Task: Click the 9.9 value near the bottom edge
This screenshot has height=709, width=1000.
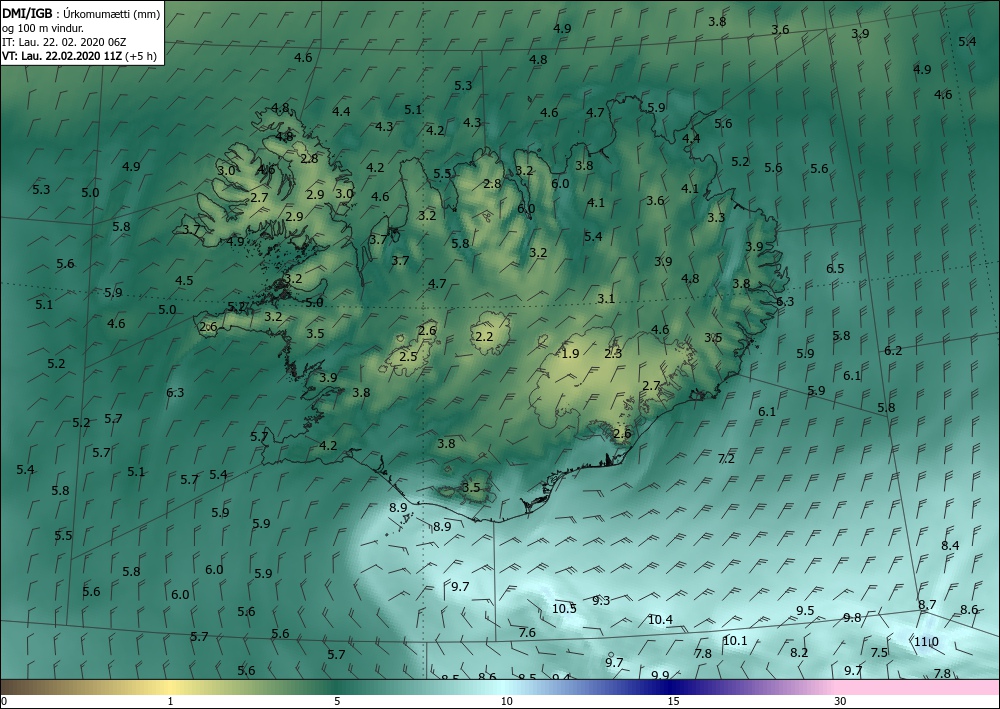Action: pyautogui.click(x=660, y=675)
